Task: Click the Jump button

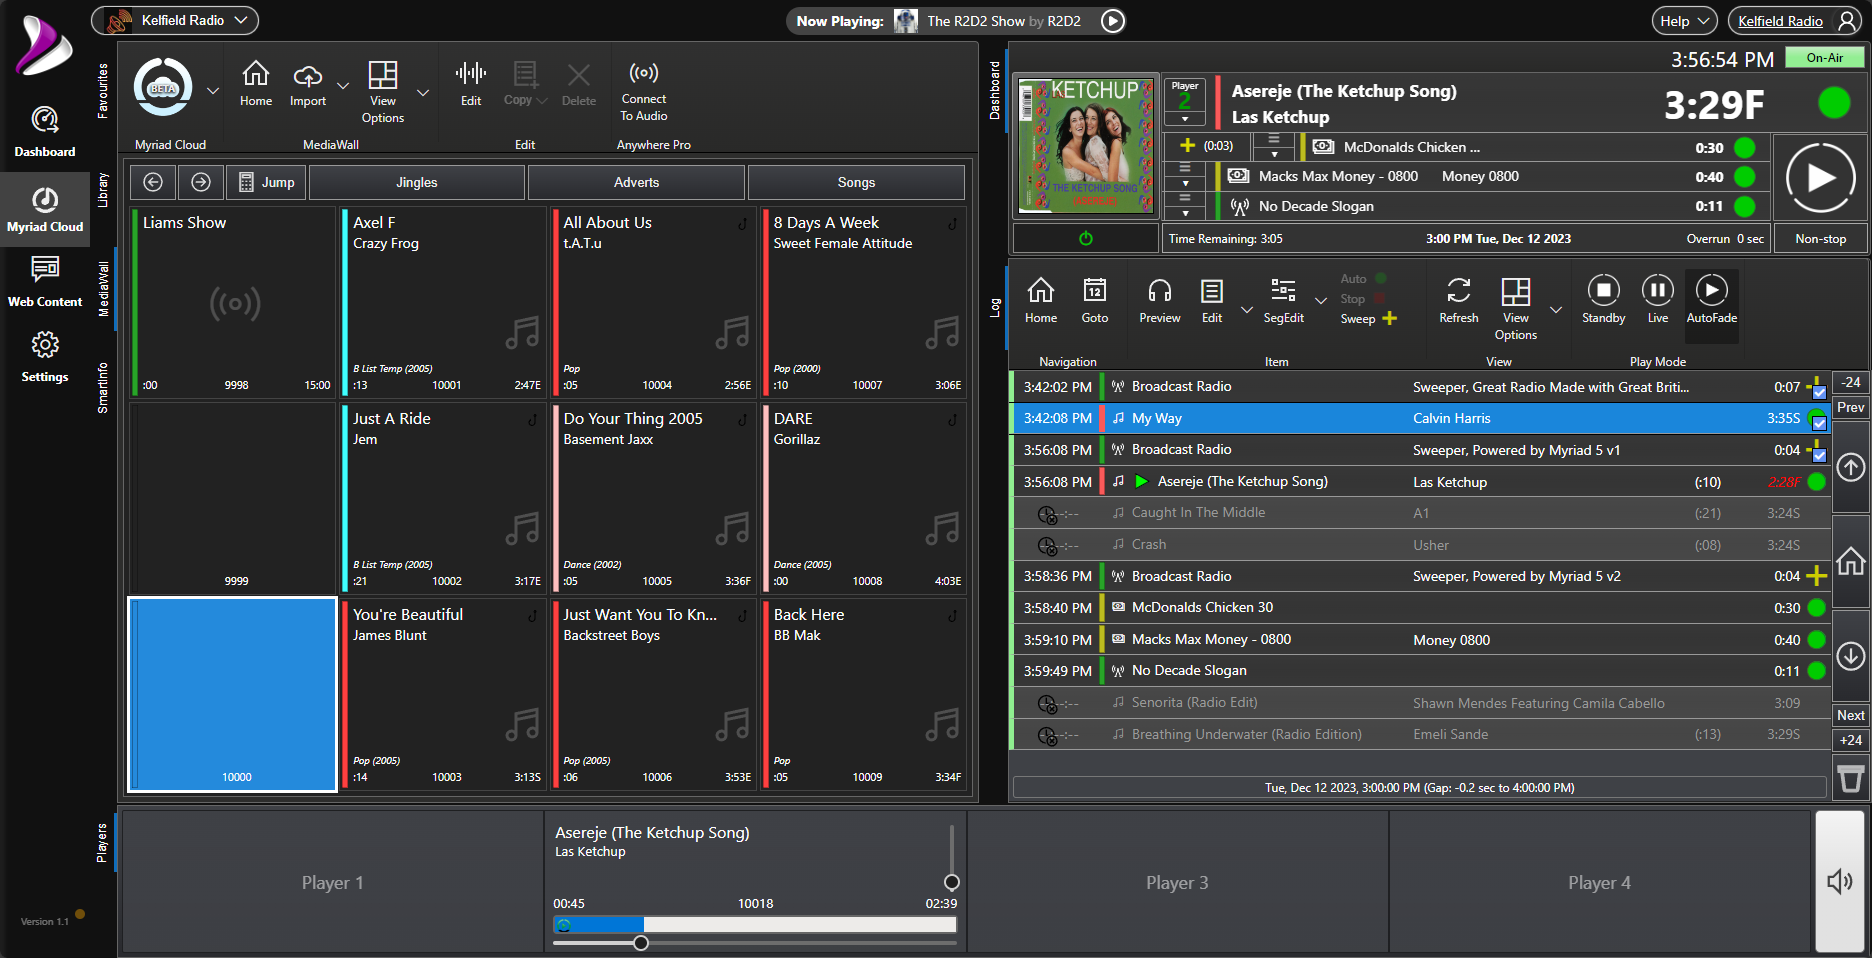Action: pos(267,182)
